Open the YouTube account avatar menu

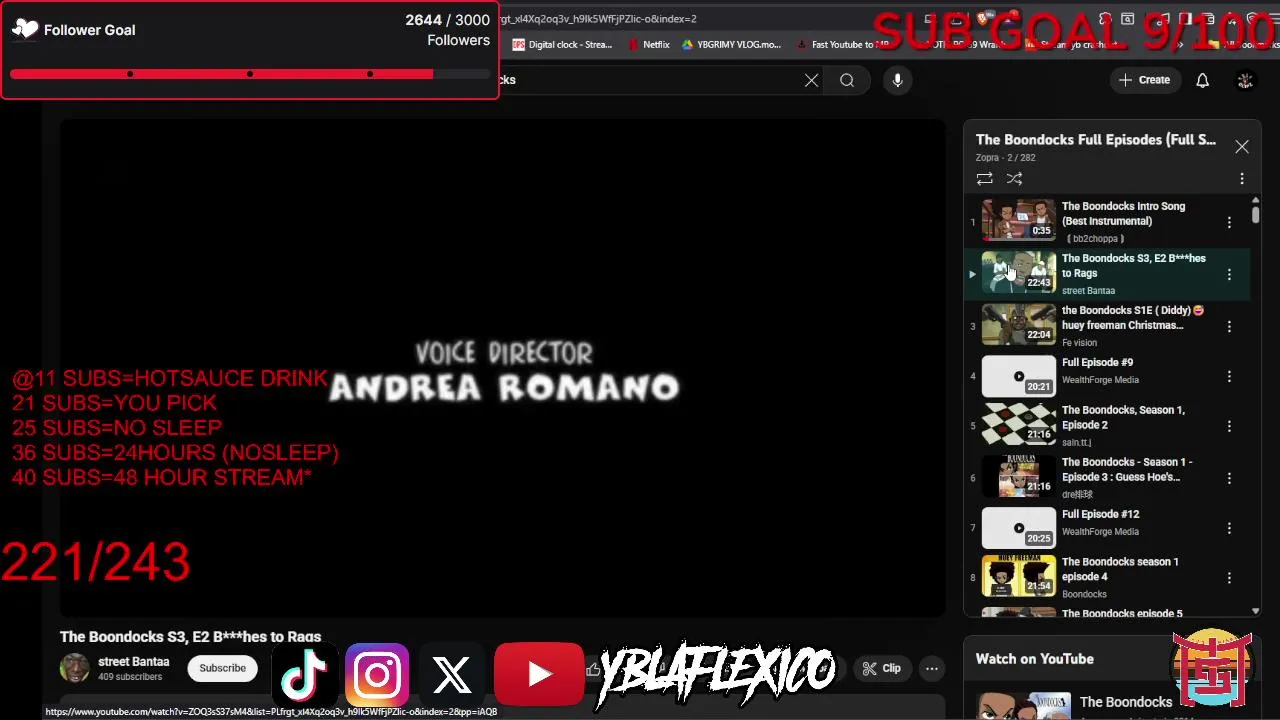pos(1245,80)
